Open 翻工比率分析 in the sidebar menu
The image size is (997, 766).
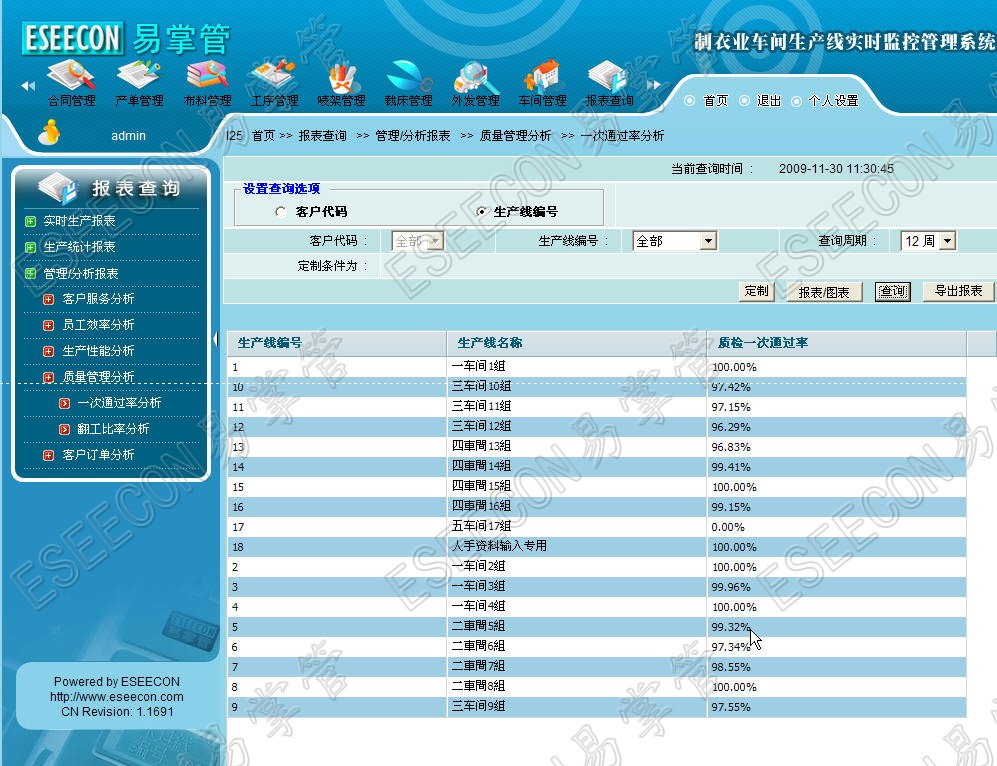[x=112, y=429]
